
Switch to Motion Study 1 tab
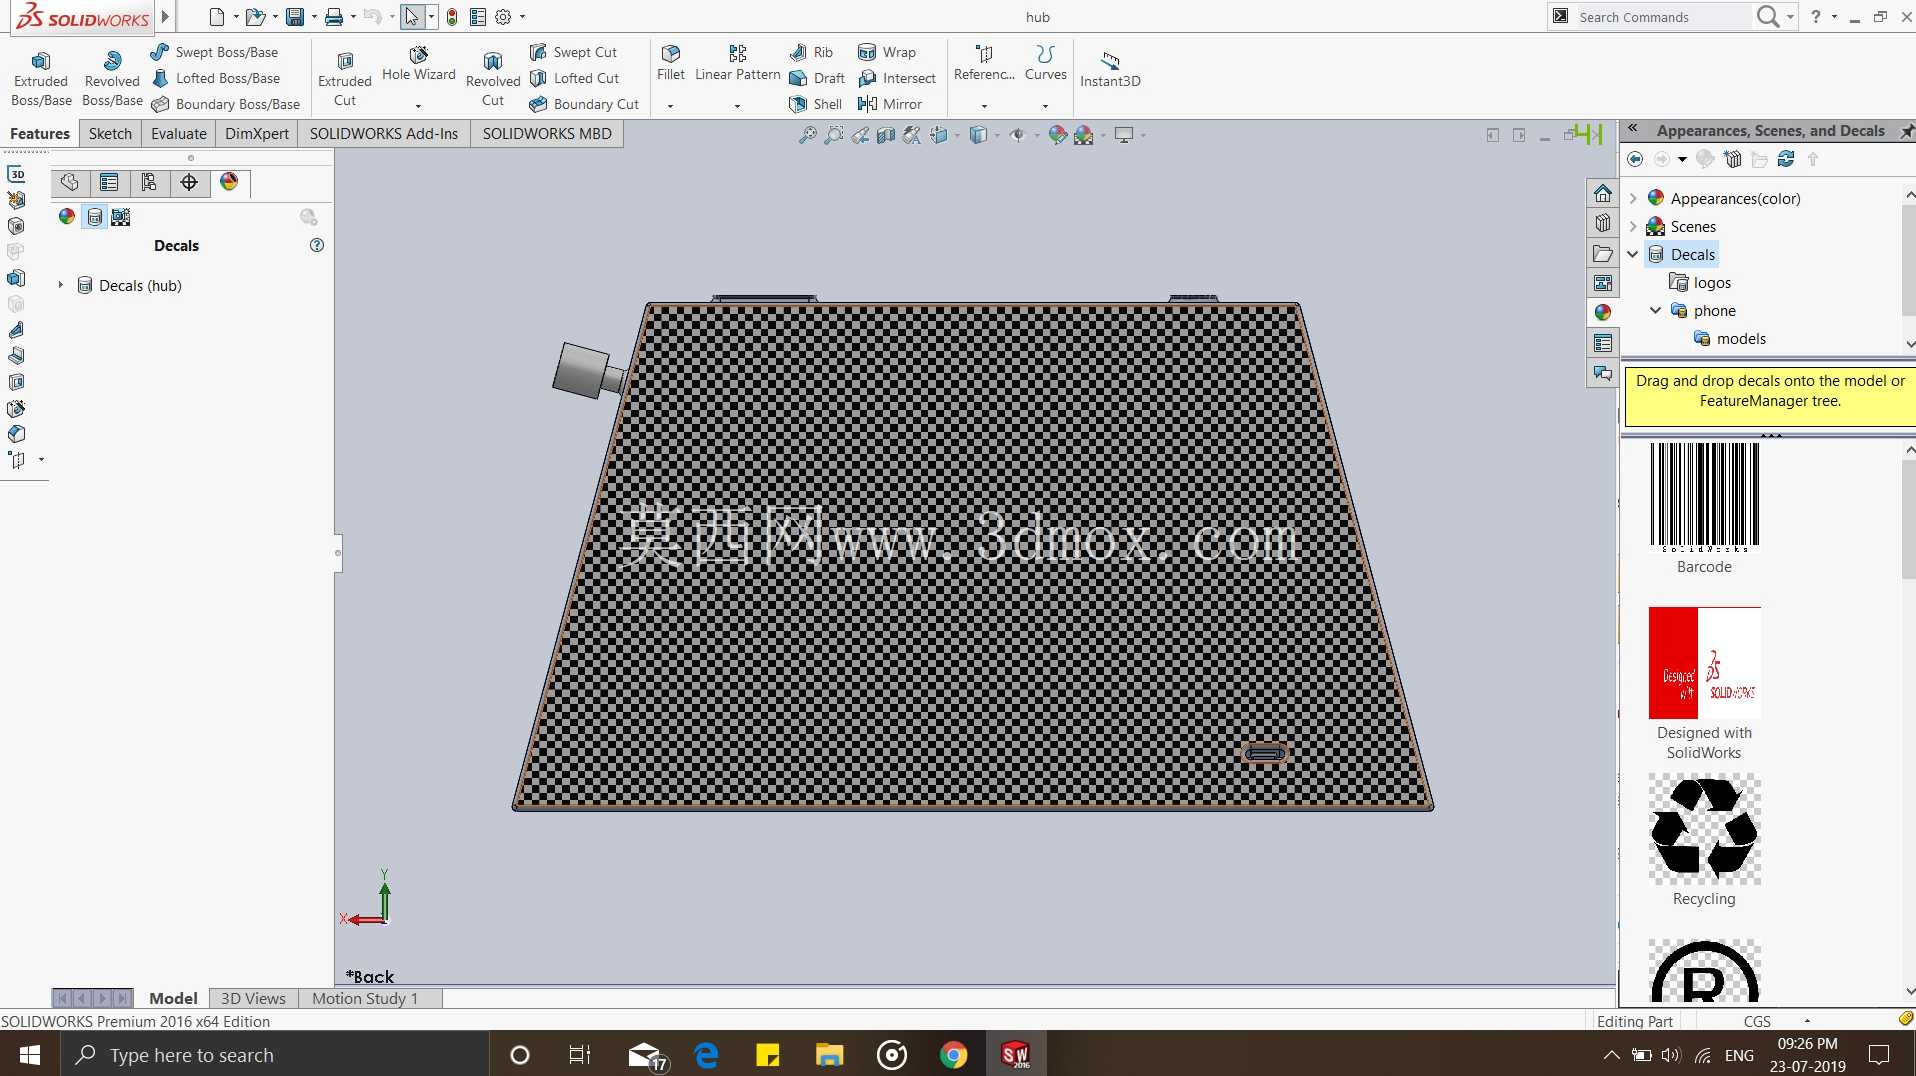(x=365, y=998)
